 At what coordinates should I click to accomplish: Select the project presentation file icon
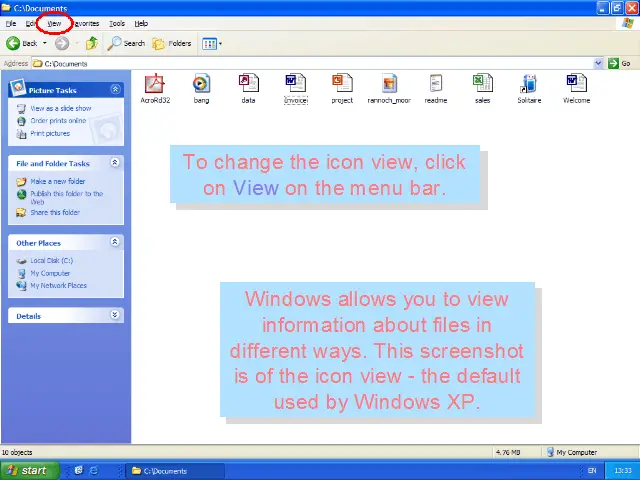(342, 83)
